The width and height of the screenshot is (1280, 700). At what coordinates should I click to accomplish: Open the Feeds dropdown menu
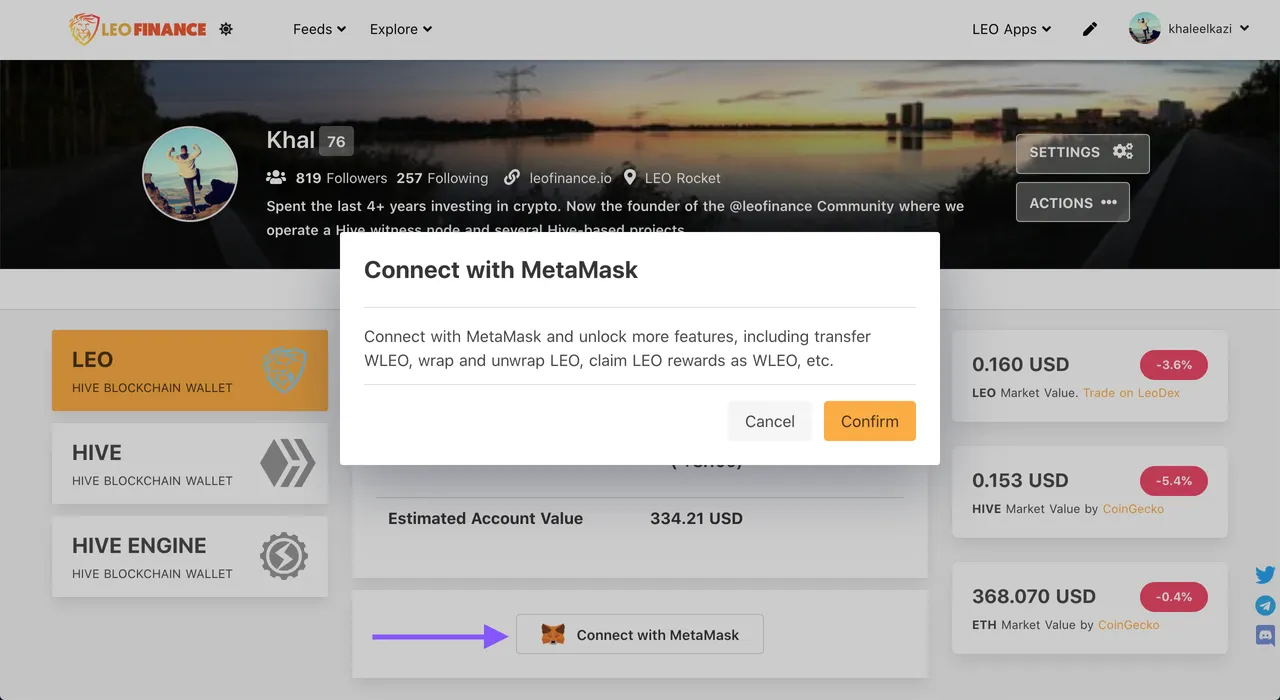[x=319, y=29]
